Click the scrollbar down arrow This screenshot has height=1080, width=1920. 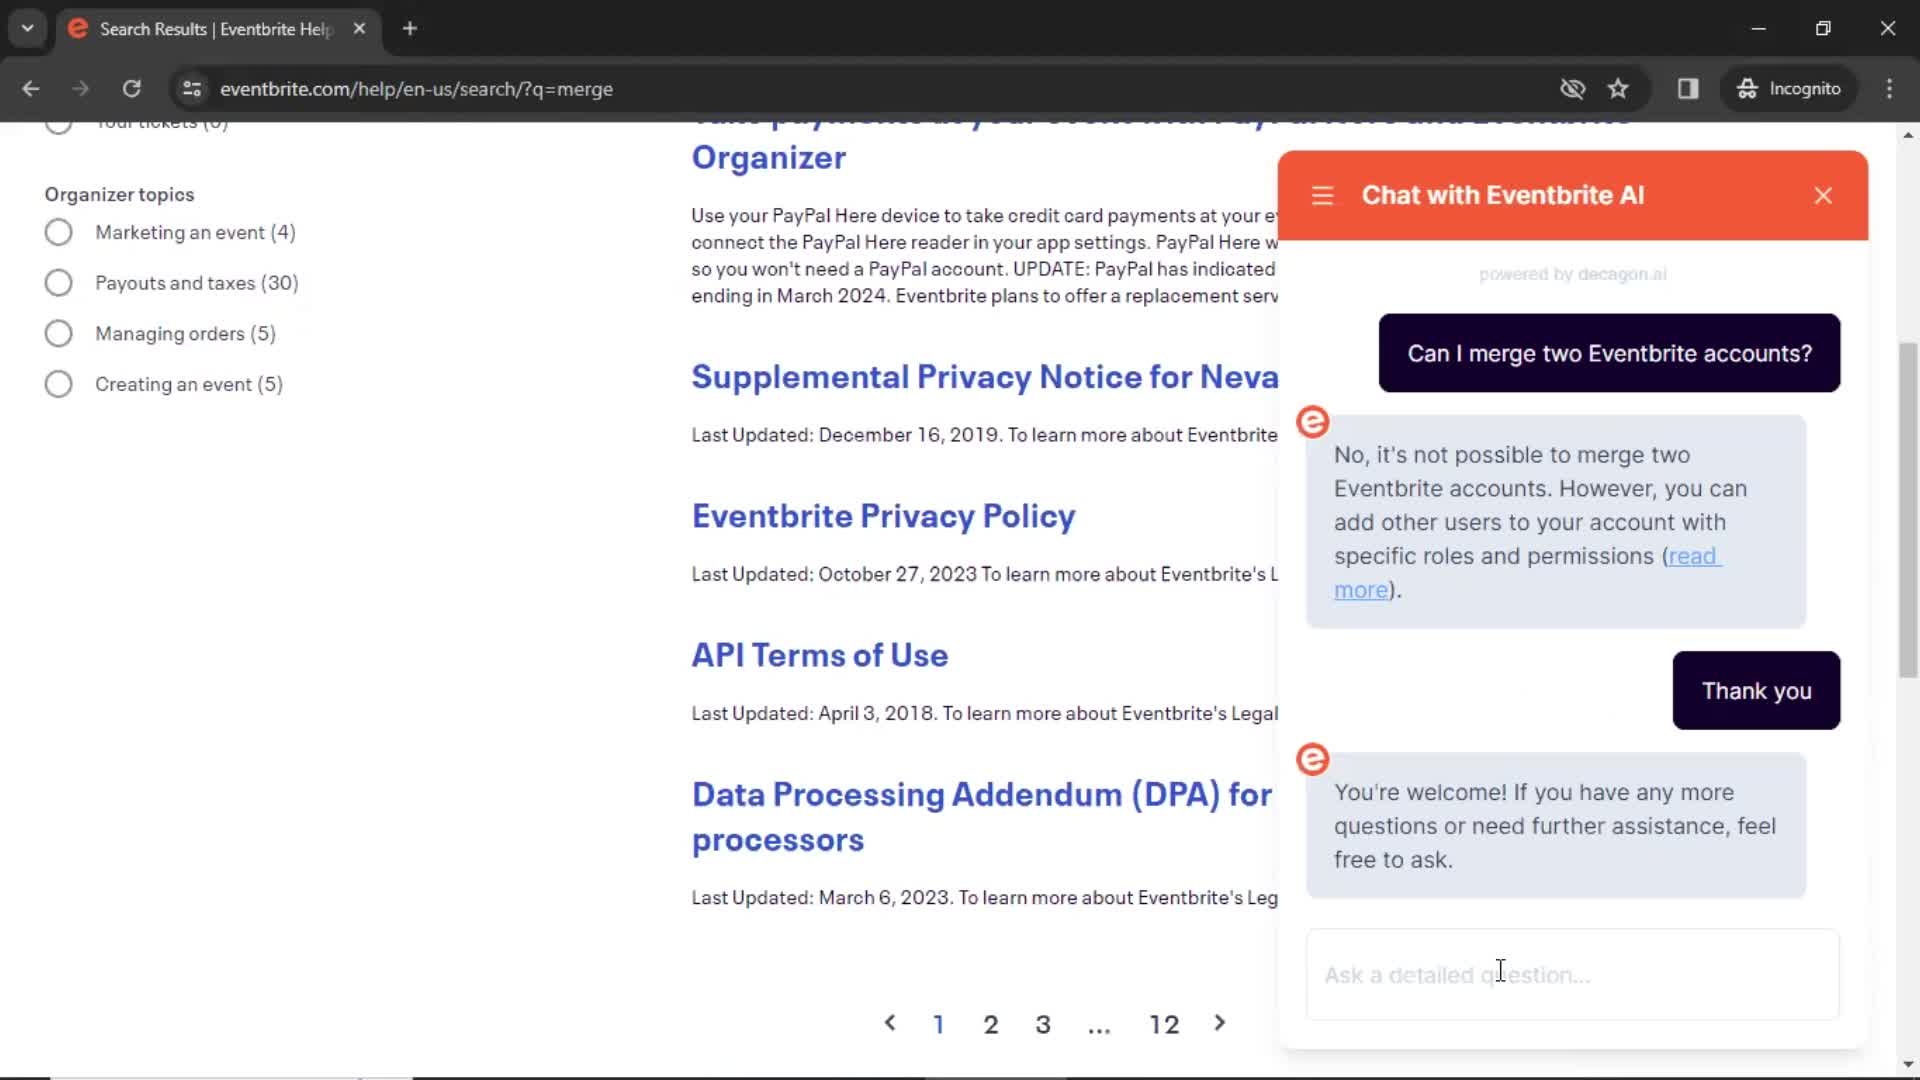[1908, 1064]
